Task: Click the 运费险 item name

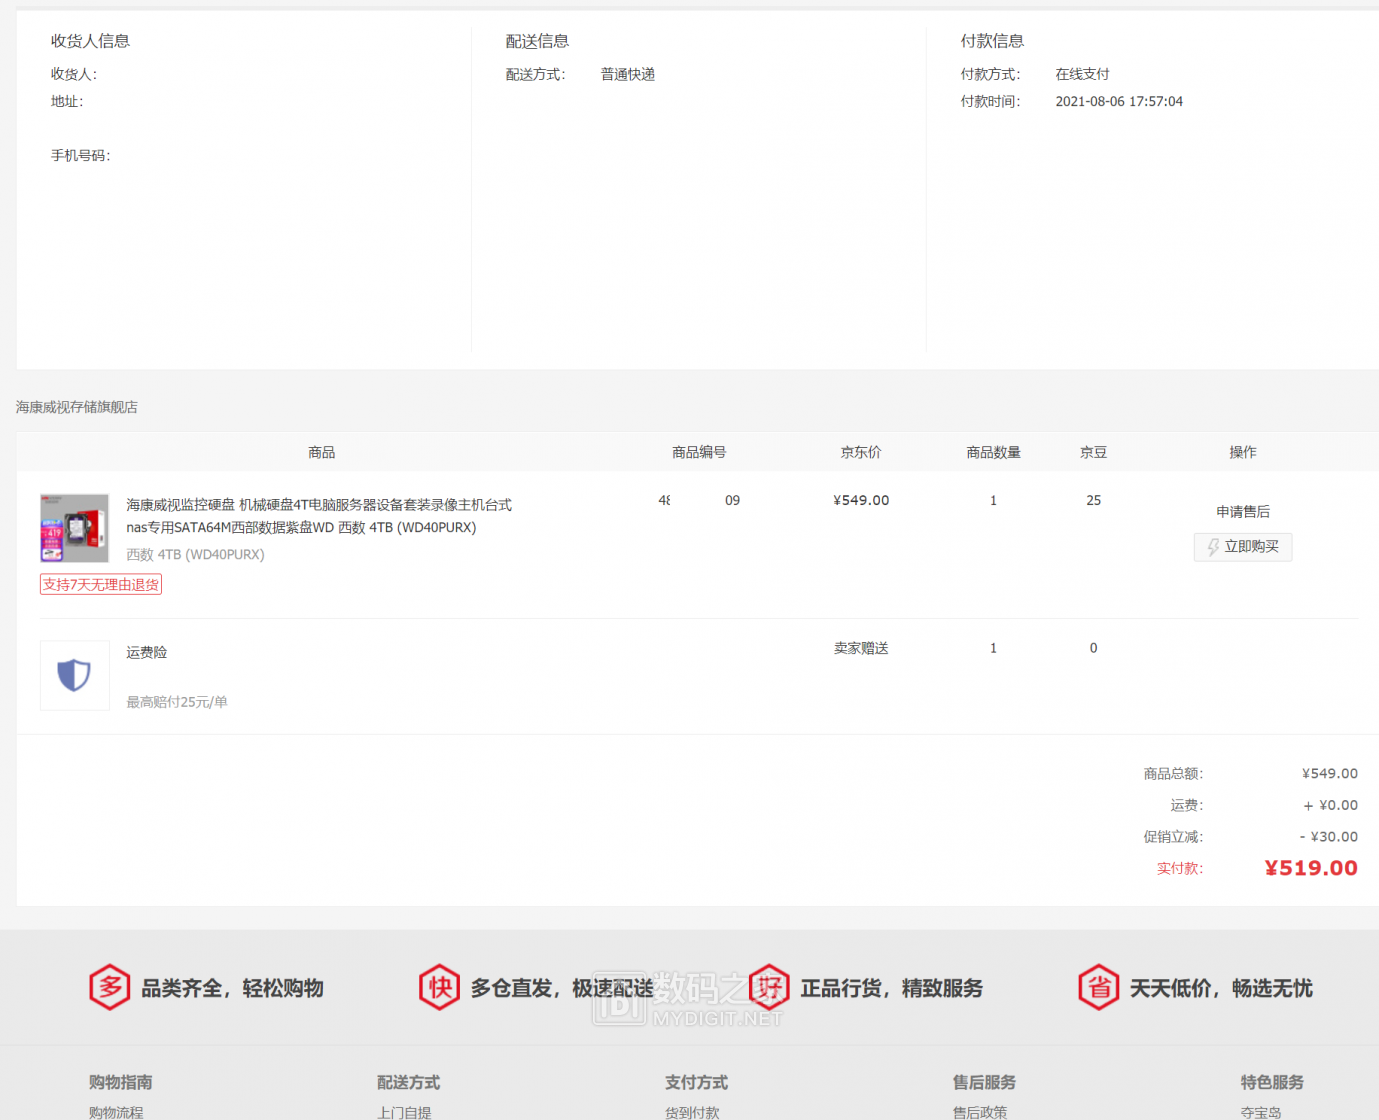Action: click(147, 652)
